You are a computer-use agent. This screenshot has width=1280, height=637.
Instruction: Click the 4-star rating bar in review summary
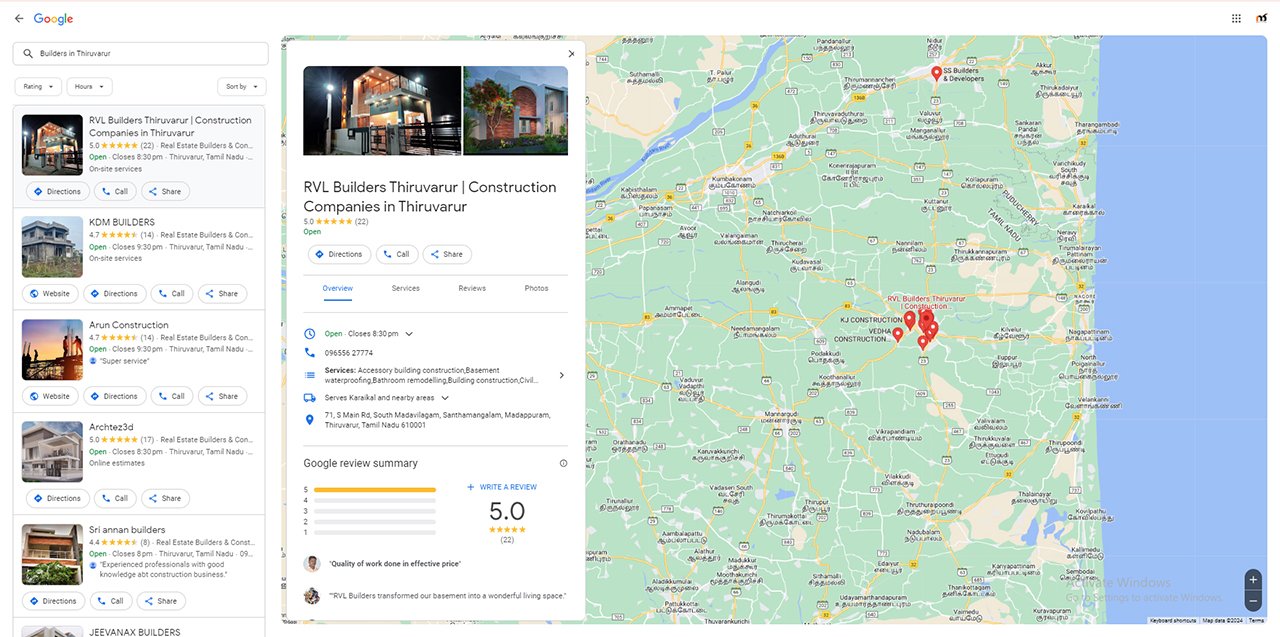(x=375, y=500)
